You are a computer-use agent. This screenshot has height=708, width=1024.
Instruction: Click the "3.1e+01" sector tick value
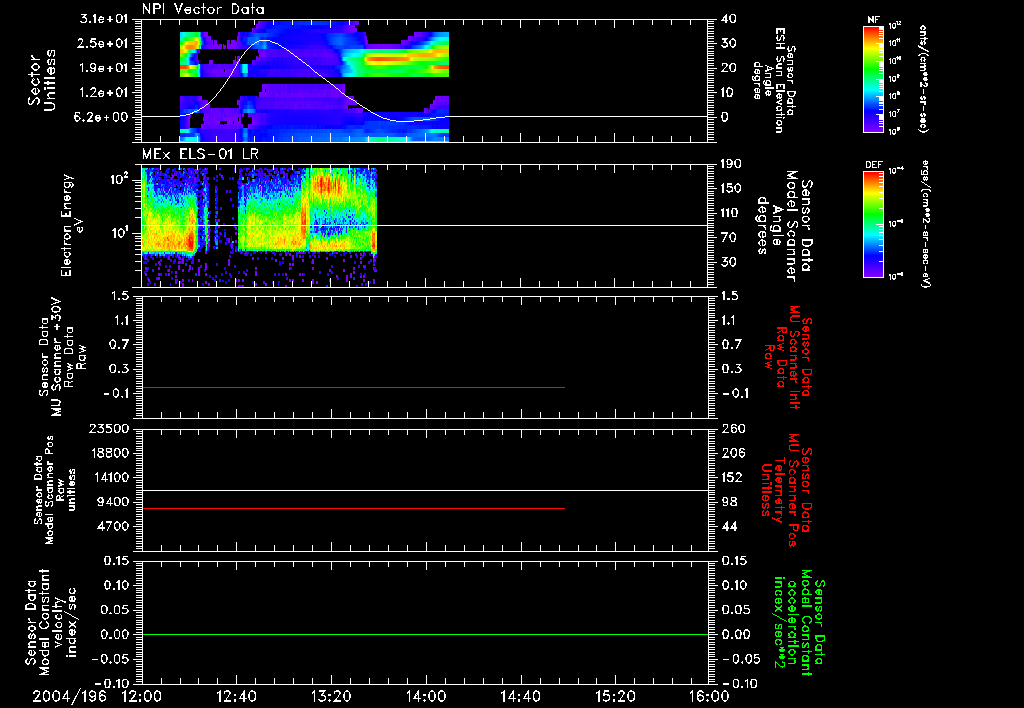point(104,19)
